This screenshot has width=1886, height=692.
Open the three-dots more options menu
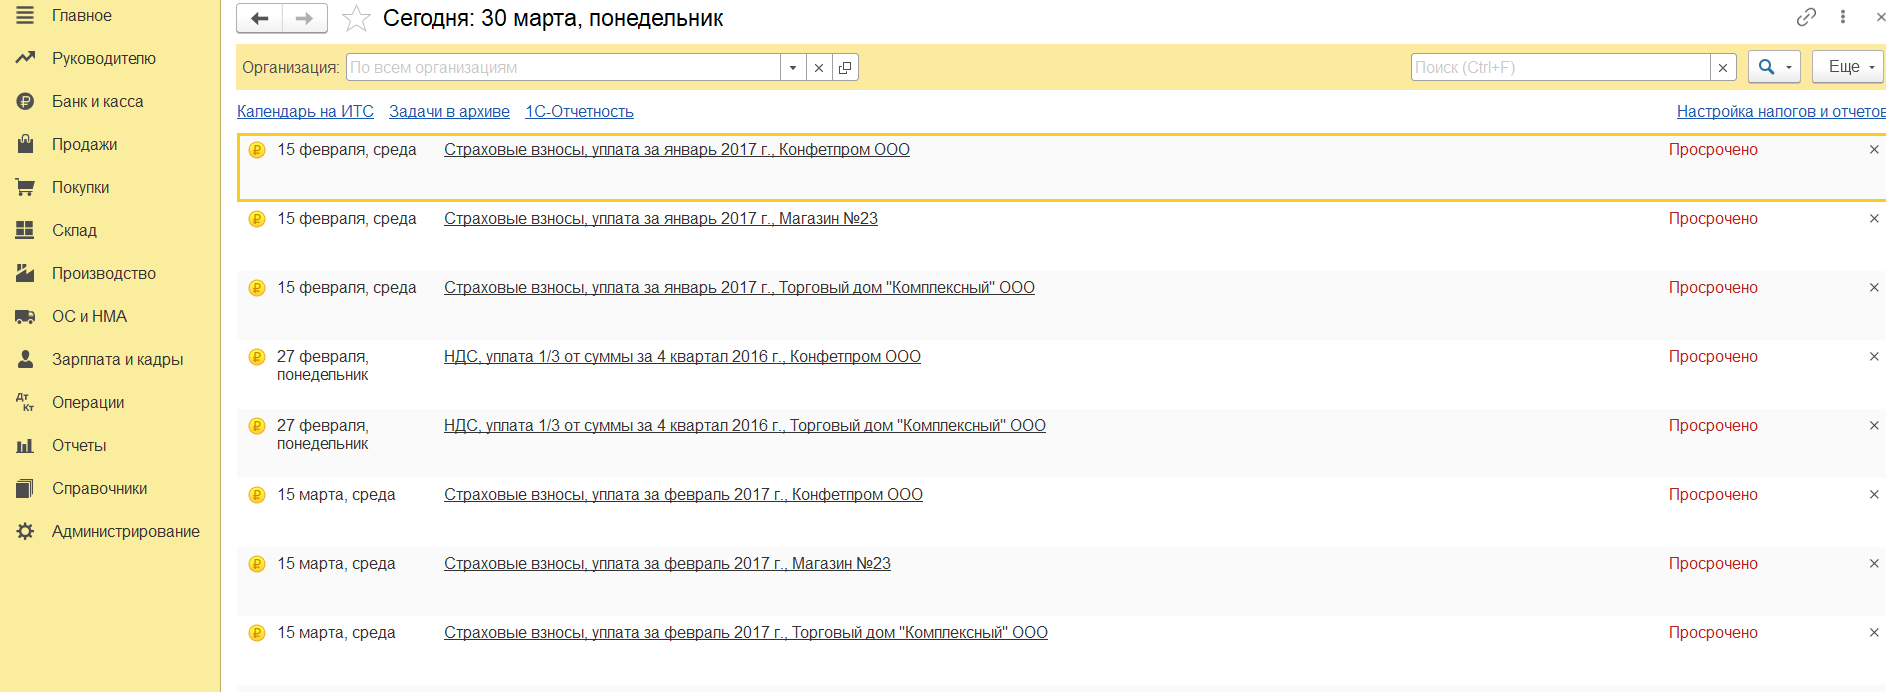[1843, 17]
